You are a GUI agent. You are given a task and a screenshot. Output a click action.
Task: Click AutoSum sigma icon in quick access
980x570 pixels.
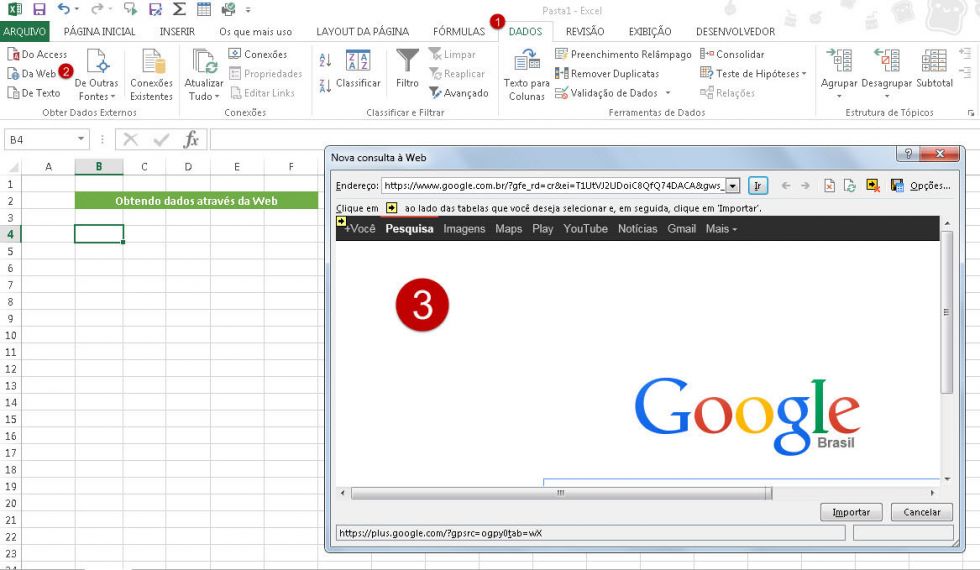(x=179, y=9)
